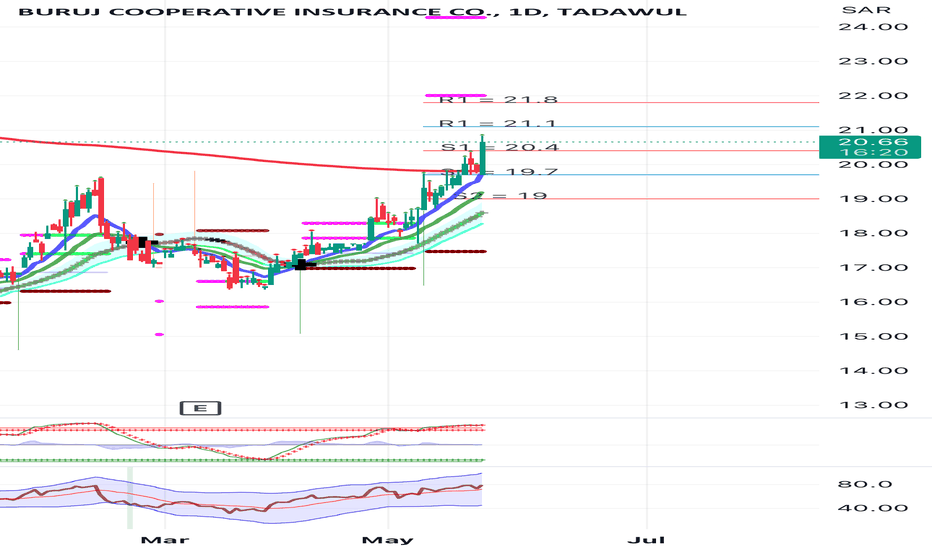Click the latest tall green candlestick
The height and width of the screenshot is (550, 932).
(482, 155)
